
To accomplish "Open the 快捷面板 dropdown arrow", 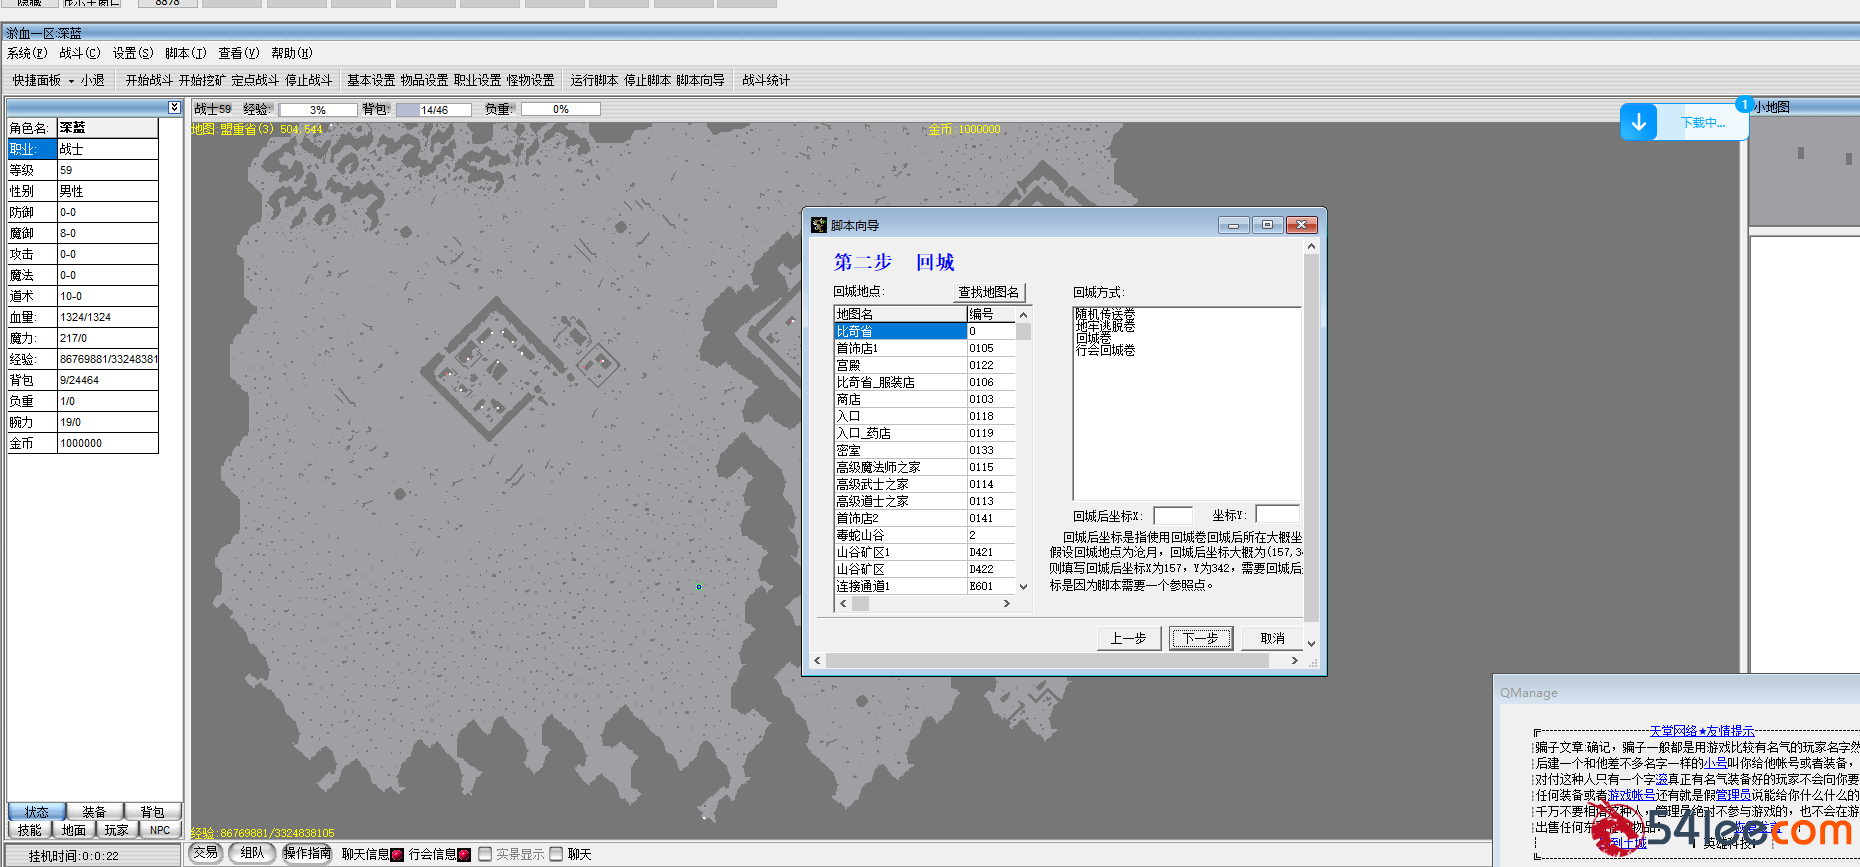I will [71, 81].
